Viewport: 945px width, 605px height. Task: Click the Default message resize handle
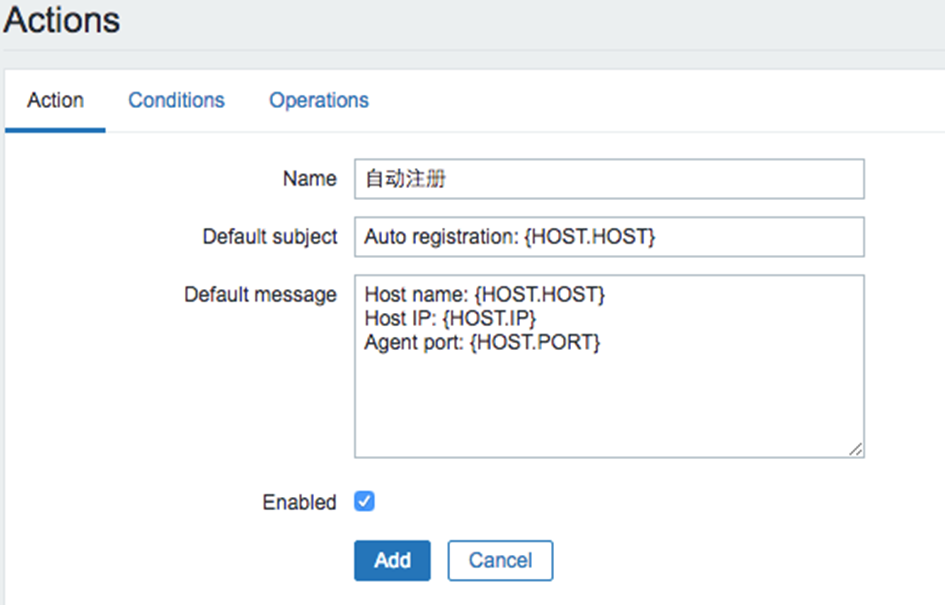[856, 449]
